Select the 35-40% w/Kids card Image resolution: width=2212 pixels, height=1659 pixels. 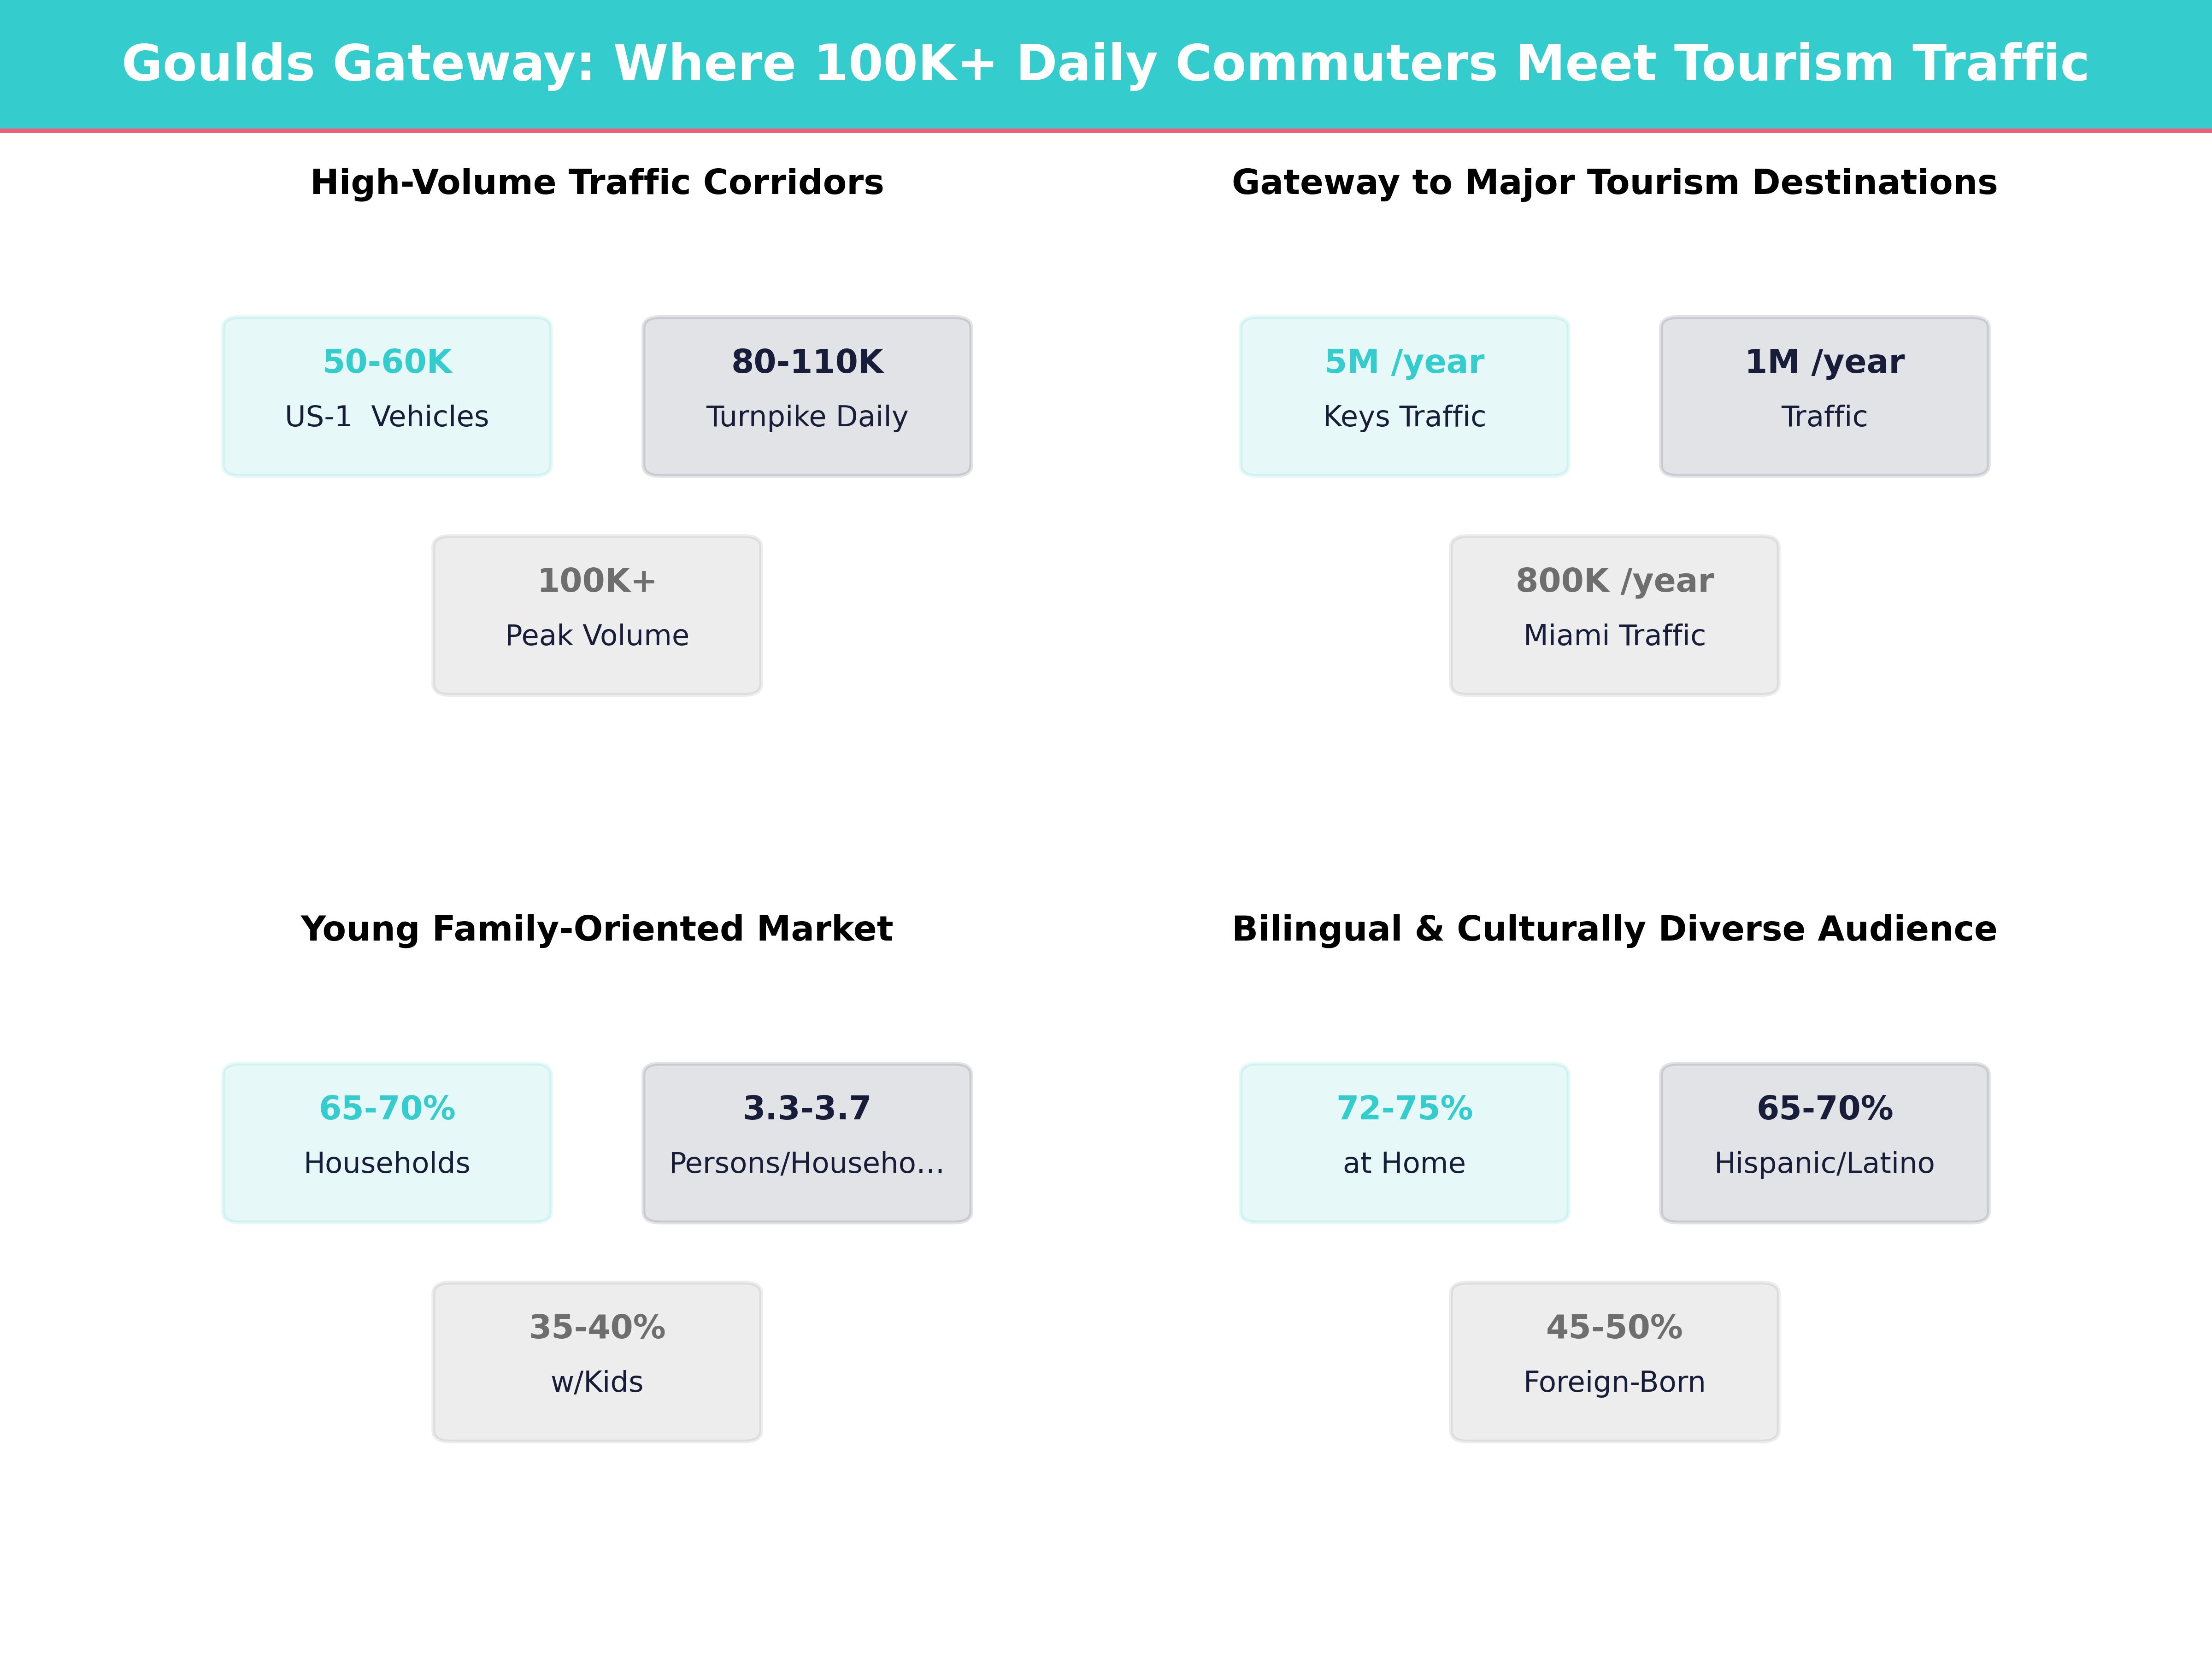coord(597,1361)
